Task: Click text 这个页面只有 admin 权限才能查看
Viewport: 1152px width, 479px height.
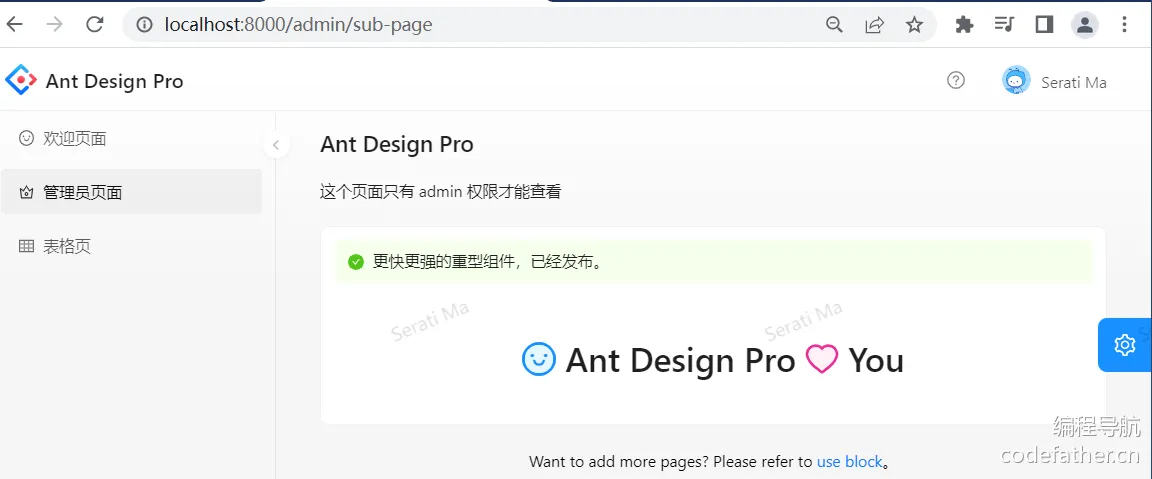Action: pos(441,192)
